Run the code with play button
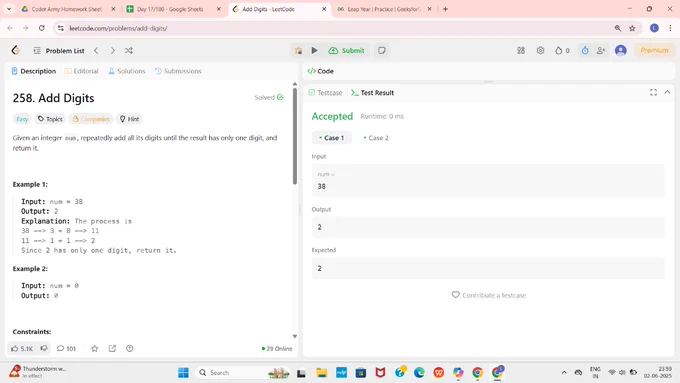The height and width of the screenshot is (383, 680). 314,50
